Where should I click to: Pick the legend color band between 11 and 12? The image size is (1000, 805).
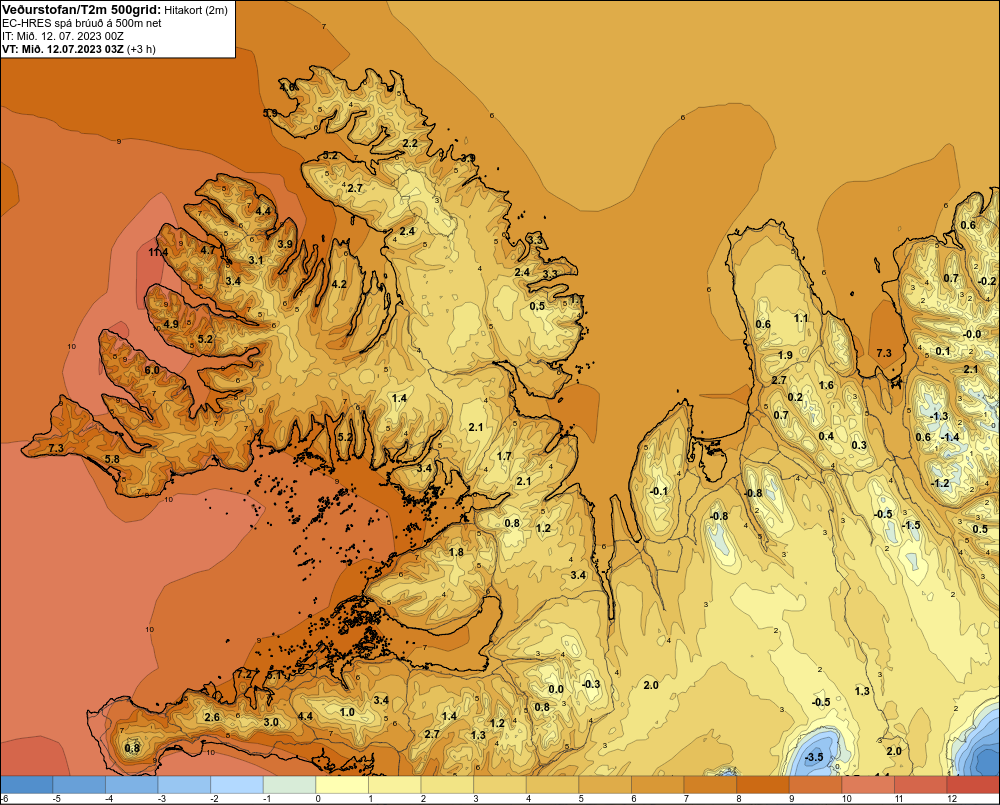(x=920, y=785)
